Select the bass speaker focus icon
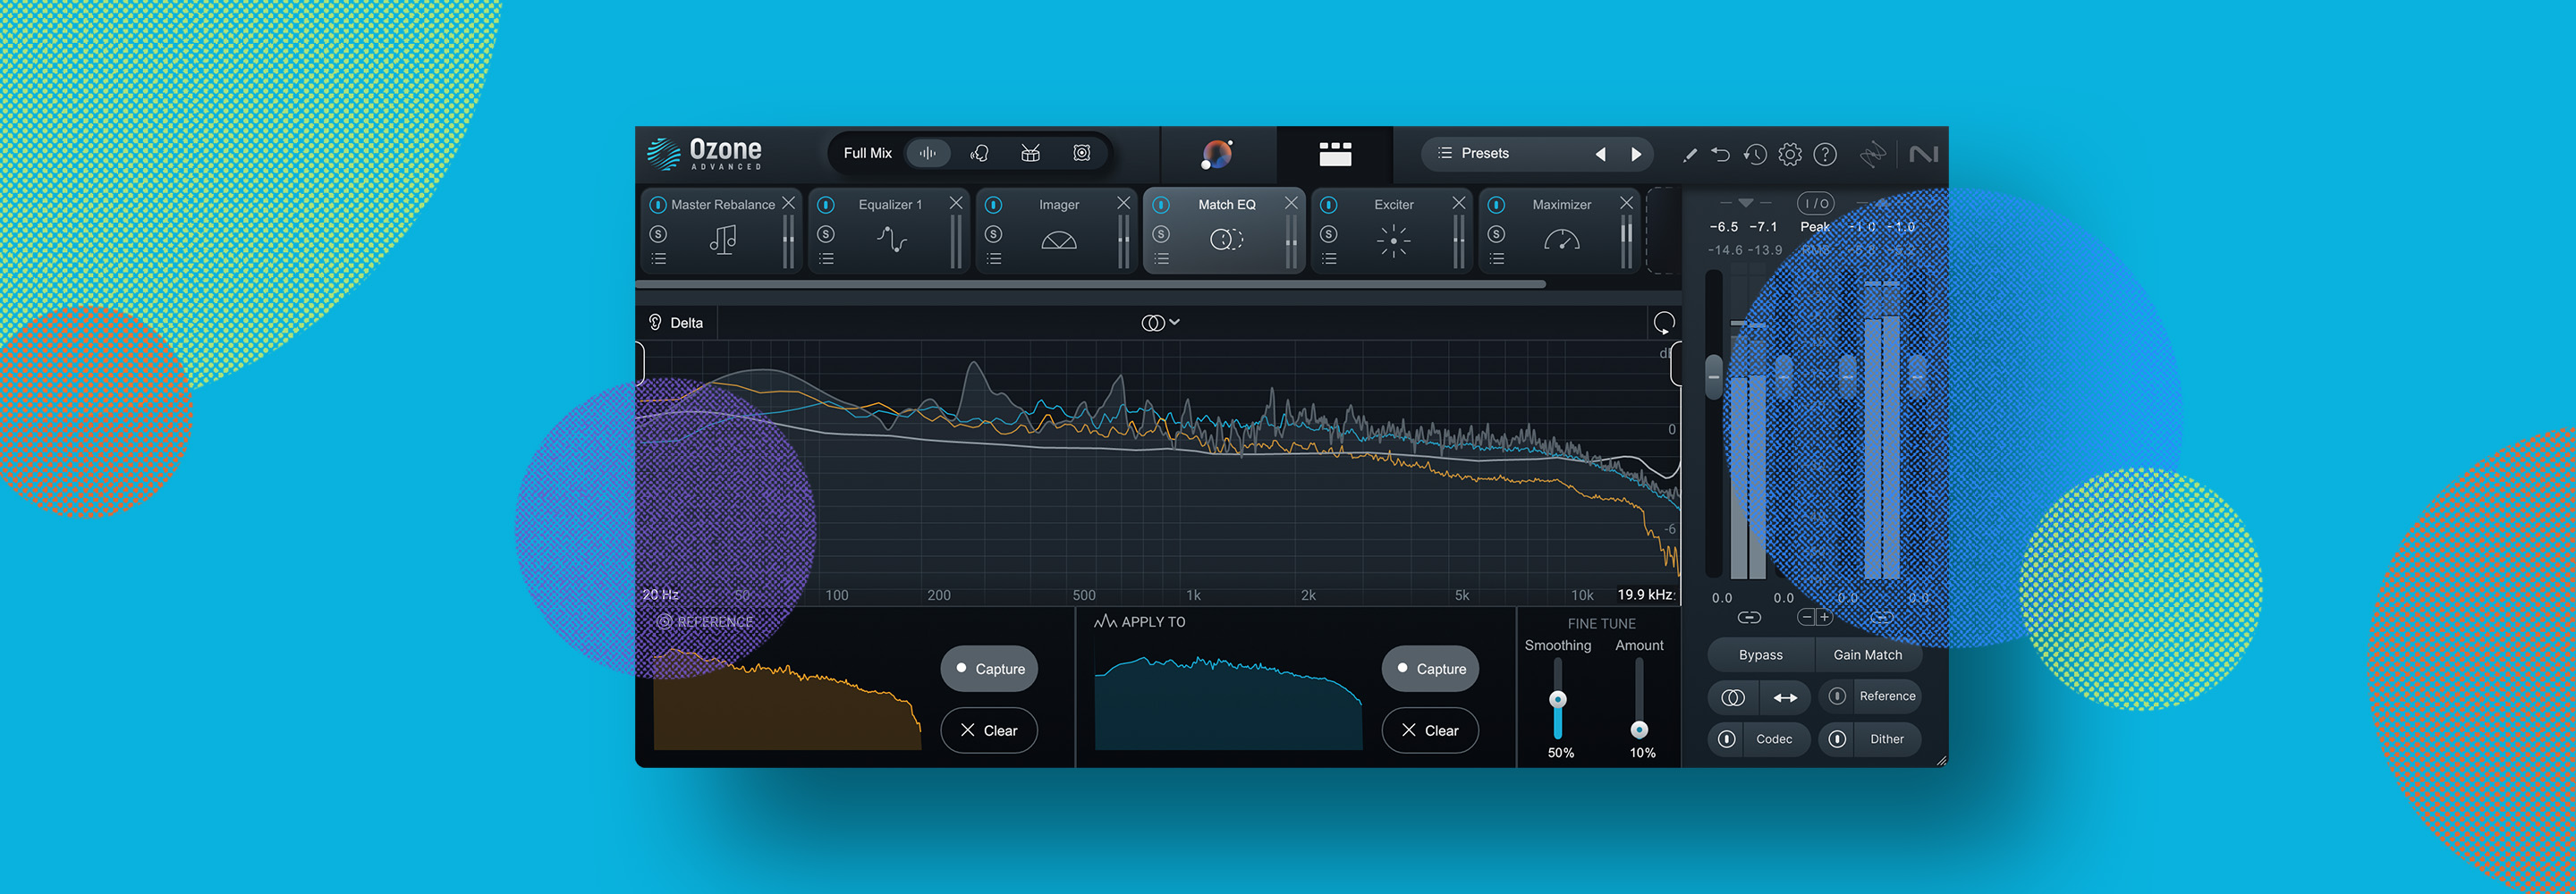2576x894 pixels. tap(1081, 153)
